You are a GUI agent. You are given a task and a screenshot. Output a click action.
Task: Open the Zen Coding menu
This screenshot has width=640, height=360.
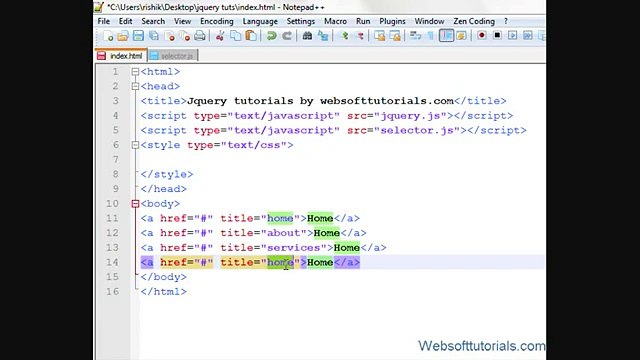474,21
